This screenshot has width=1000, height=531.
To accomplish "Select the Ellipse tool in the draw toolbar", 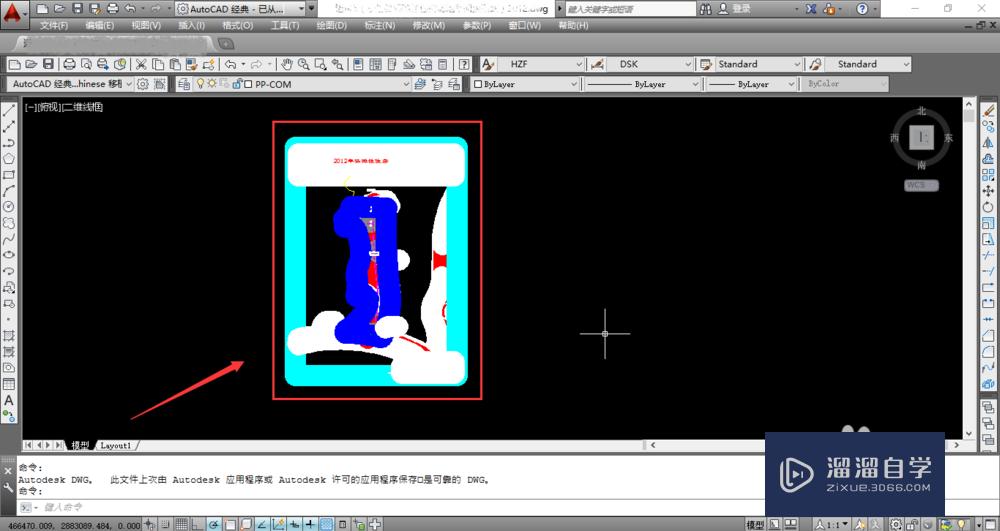I will pyautogui.click(x=9, y=255).
